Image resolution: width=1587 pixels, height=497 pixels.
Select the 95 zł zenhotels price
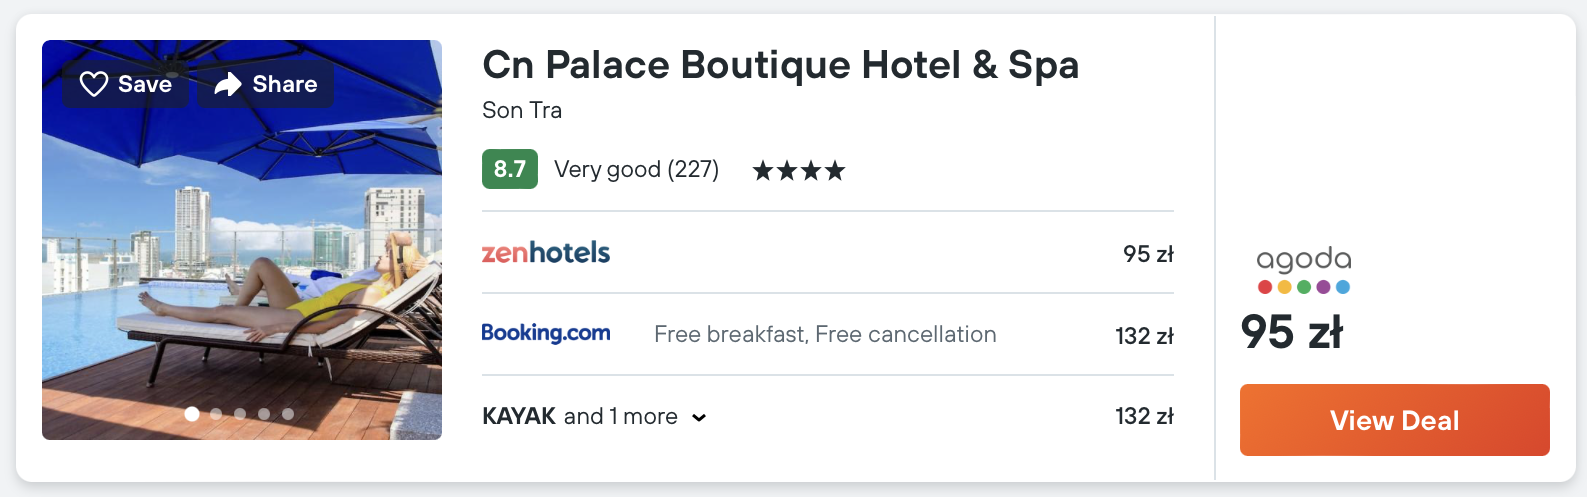click(1147, 254)
